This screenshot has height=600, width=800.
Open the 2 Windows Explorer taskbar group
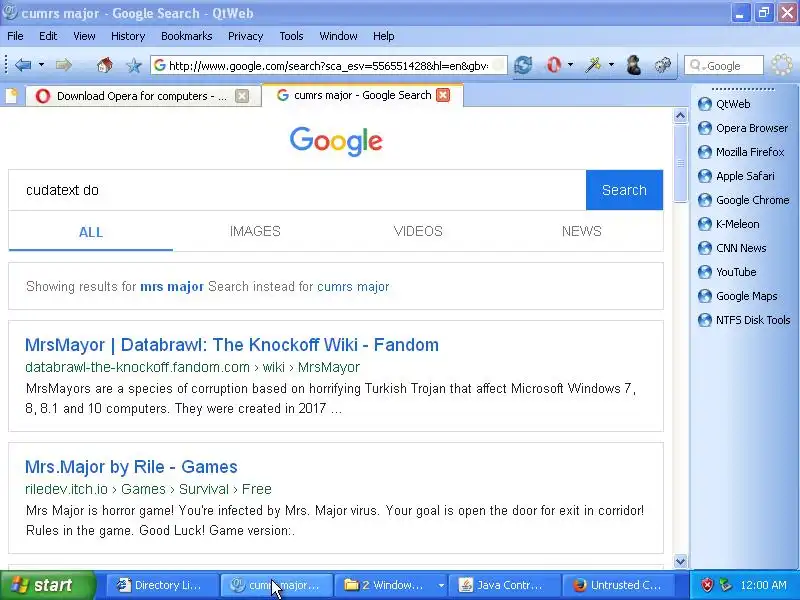click(390, 585)
